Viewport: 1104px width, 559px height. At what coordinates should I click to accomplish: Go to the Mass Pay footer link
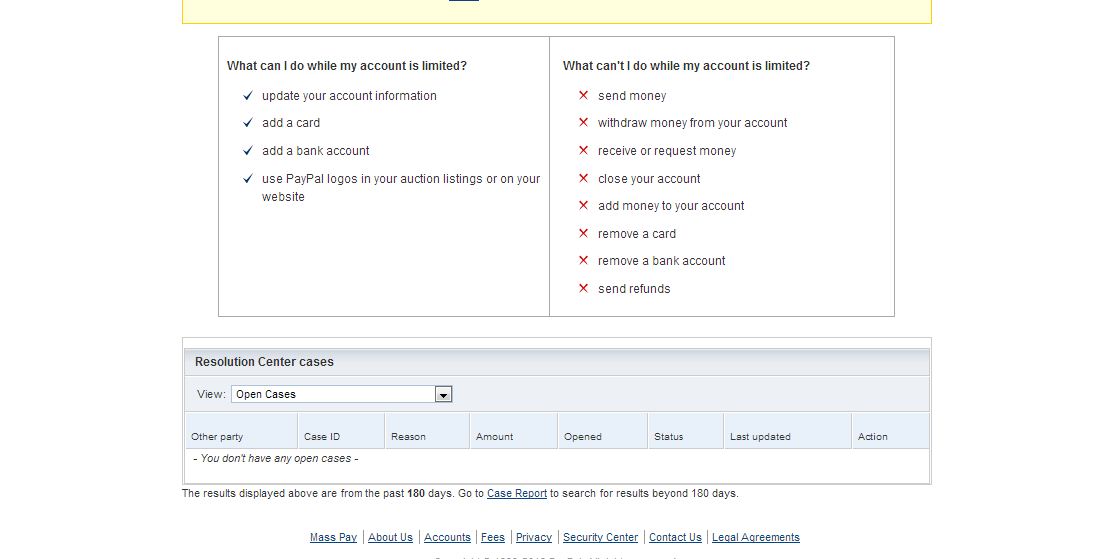pyautogui.click(x=333, y=537)
